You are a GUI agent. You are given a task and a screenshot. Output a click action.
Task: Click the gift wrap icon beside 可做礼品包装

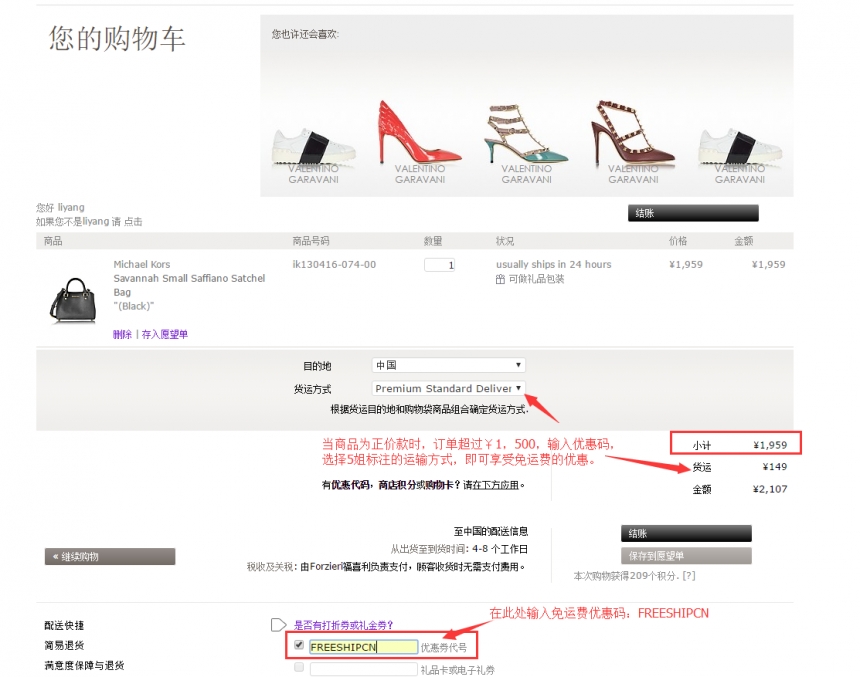pyautogui.click(x=500, y=279)
